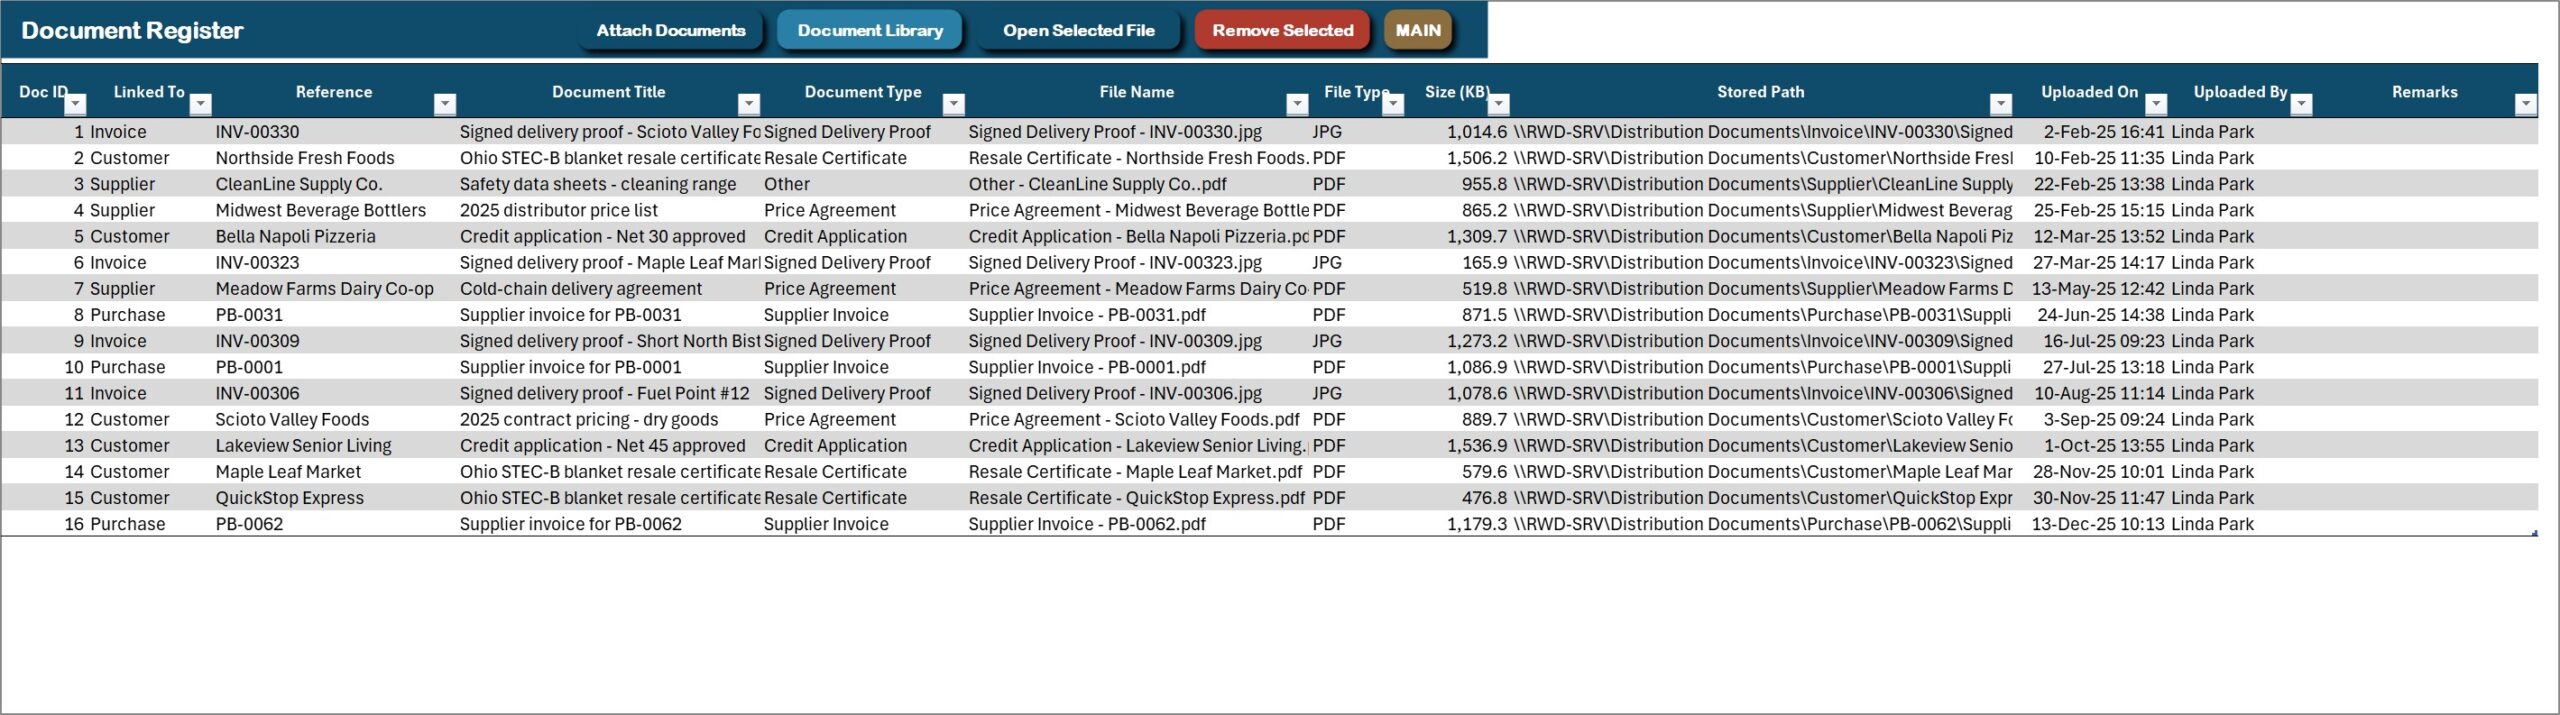
Task: Click 'Credit application - Net 45 approved' cell
Action: [x=609, y=445]
